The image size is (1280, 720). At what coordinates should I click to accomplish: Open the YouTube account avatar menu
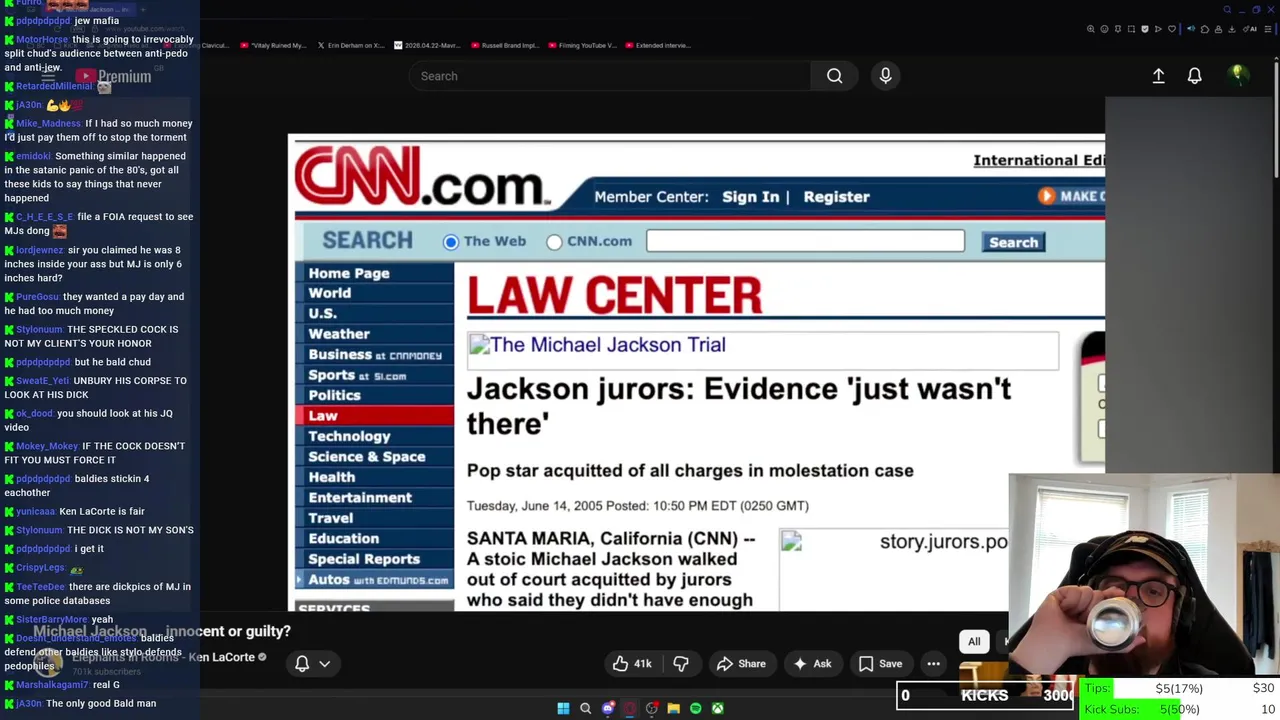[1237, 75]
